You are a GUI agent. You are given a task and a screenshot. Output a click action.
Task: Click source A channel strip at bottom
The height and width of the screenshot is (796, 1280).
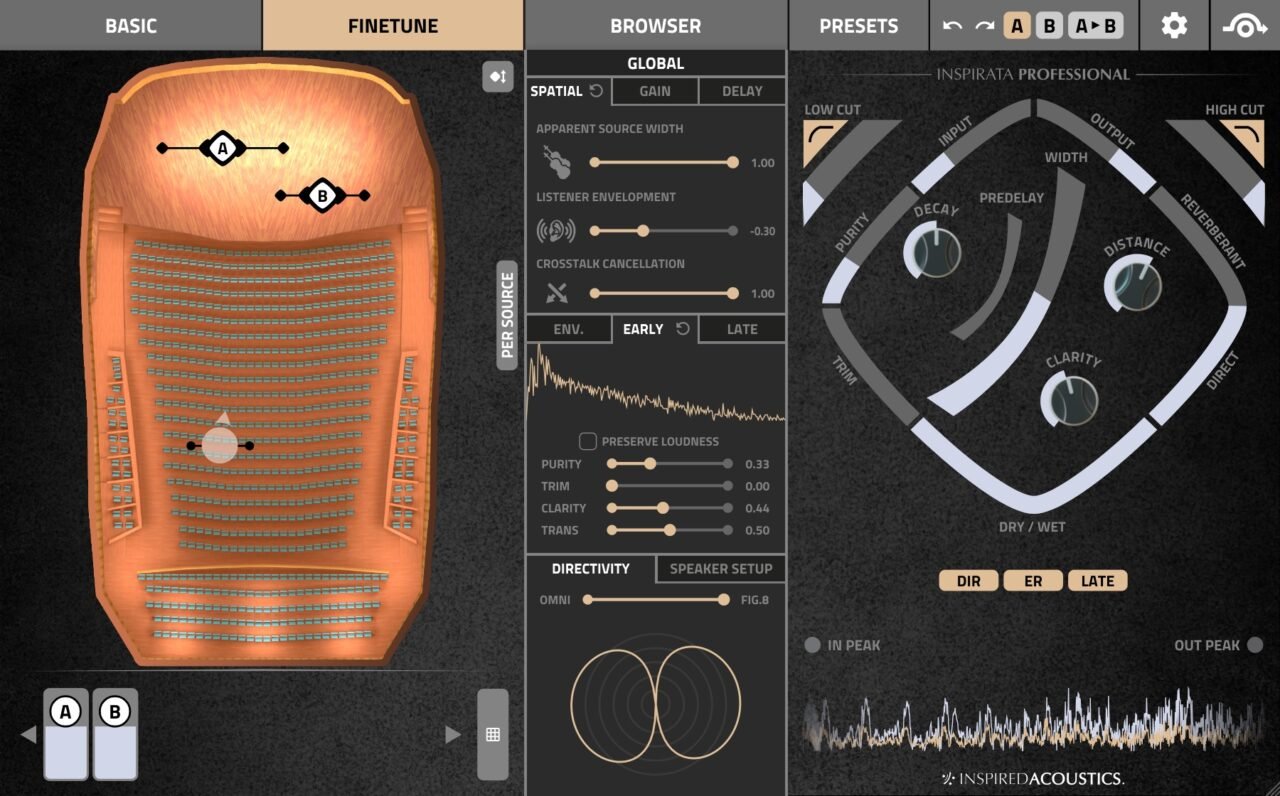point(66,734)
